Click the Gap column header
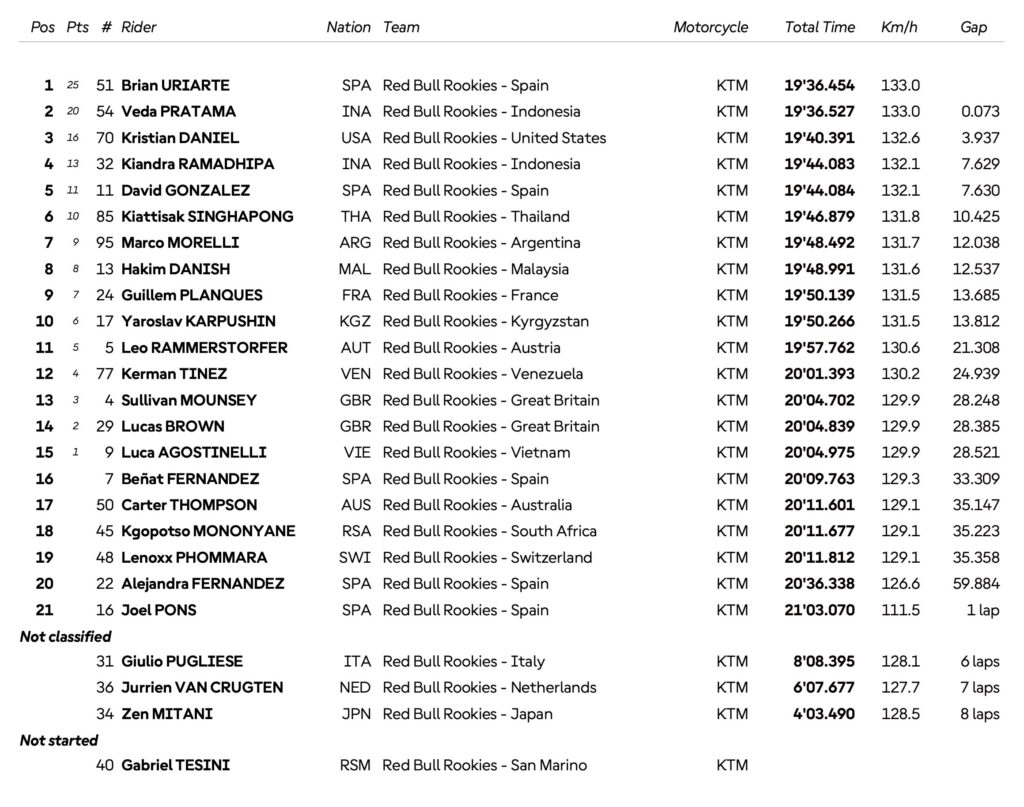Viewport: 1024px width, 807px height. [973, 27]
